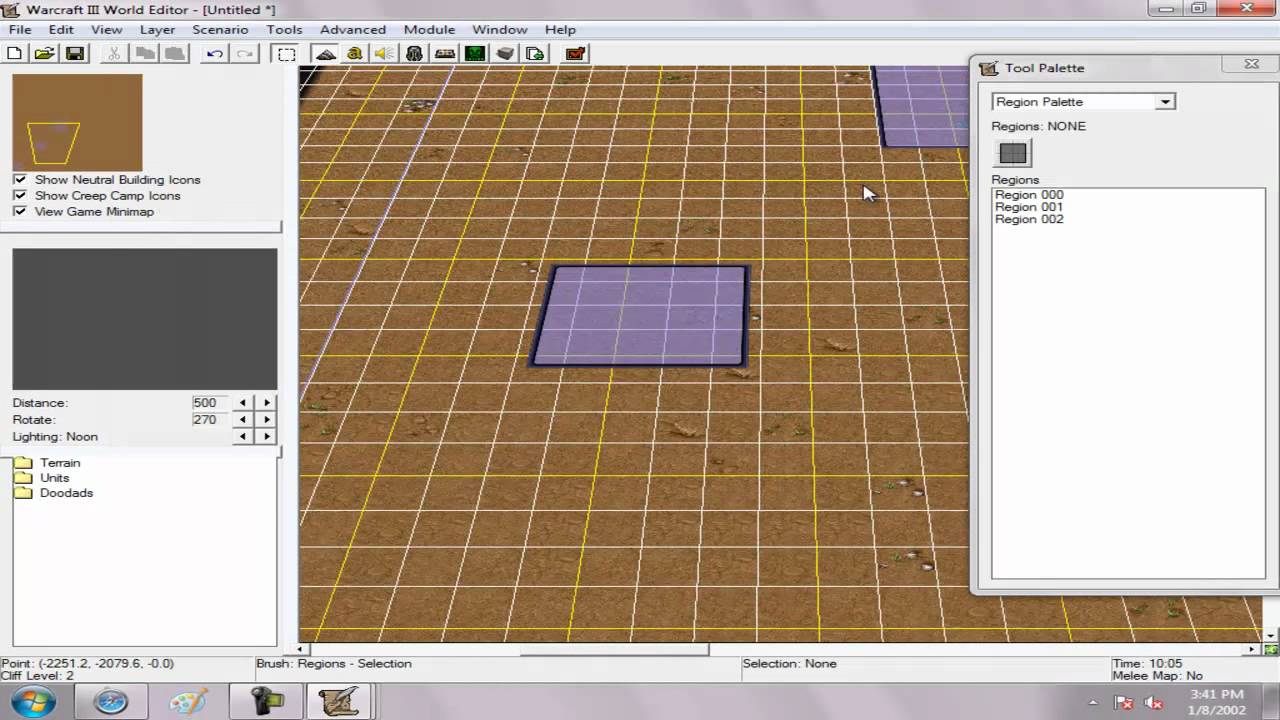Select the Terrain tree item
Image resolution: width=1280 pixels, height=720 pixels.
pyautogui.click(x=60, y=463)
